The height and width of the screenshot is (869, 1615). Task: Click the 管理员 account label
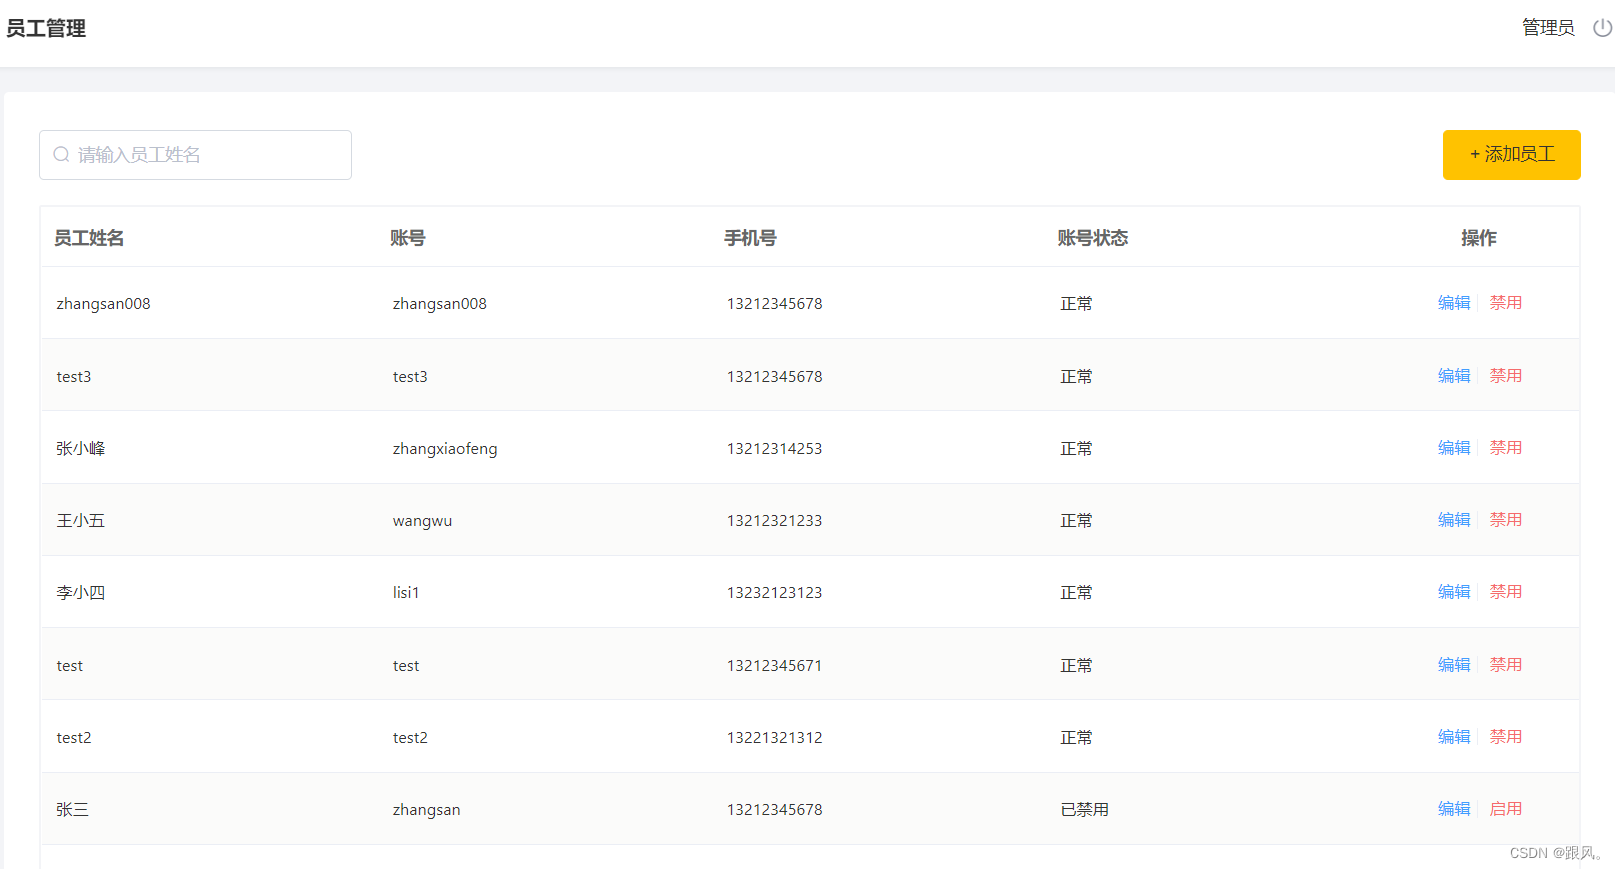1548,28
